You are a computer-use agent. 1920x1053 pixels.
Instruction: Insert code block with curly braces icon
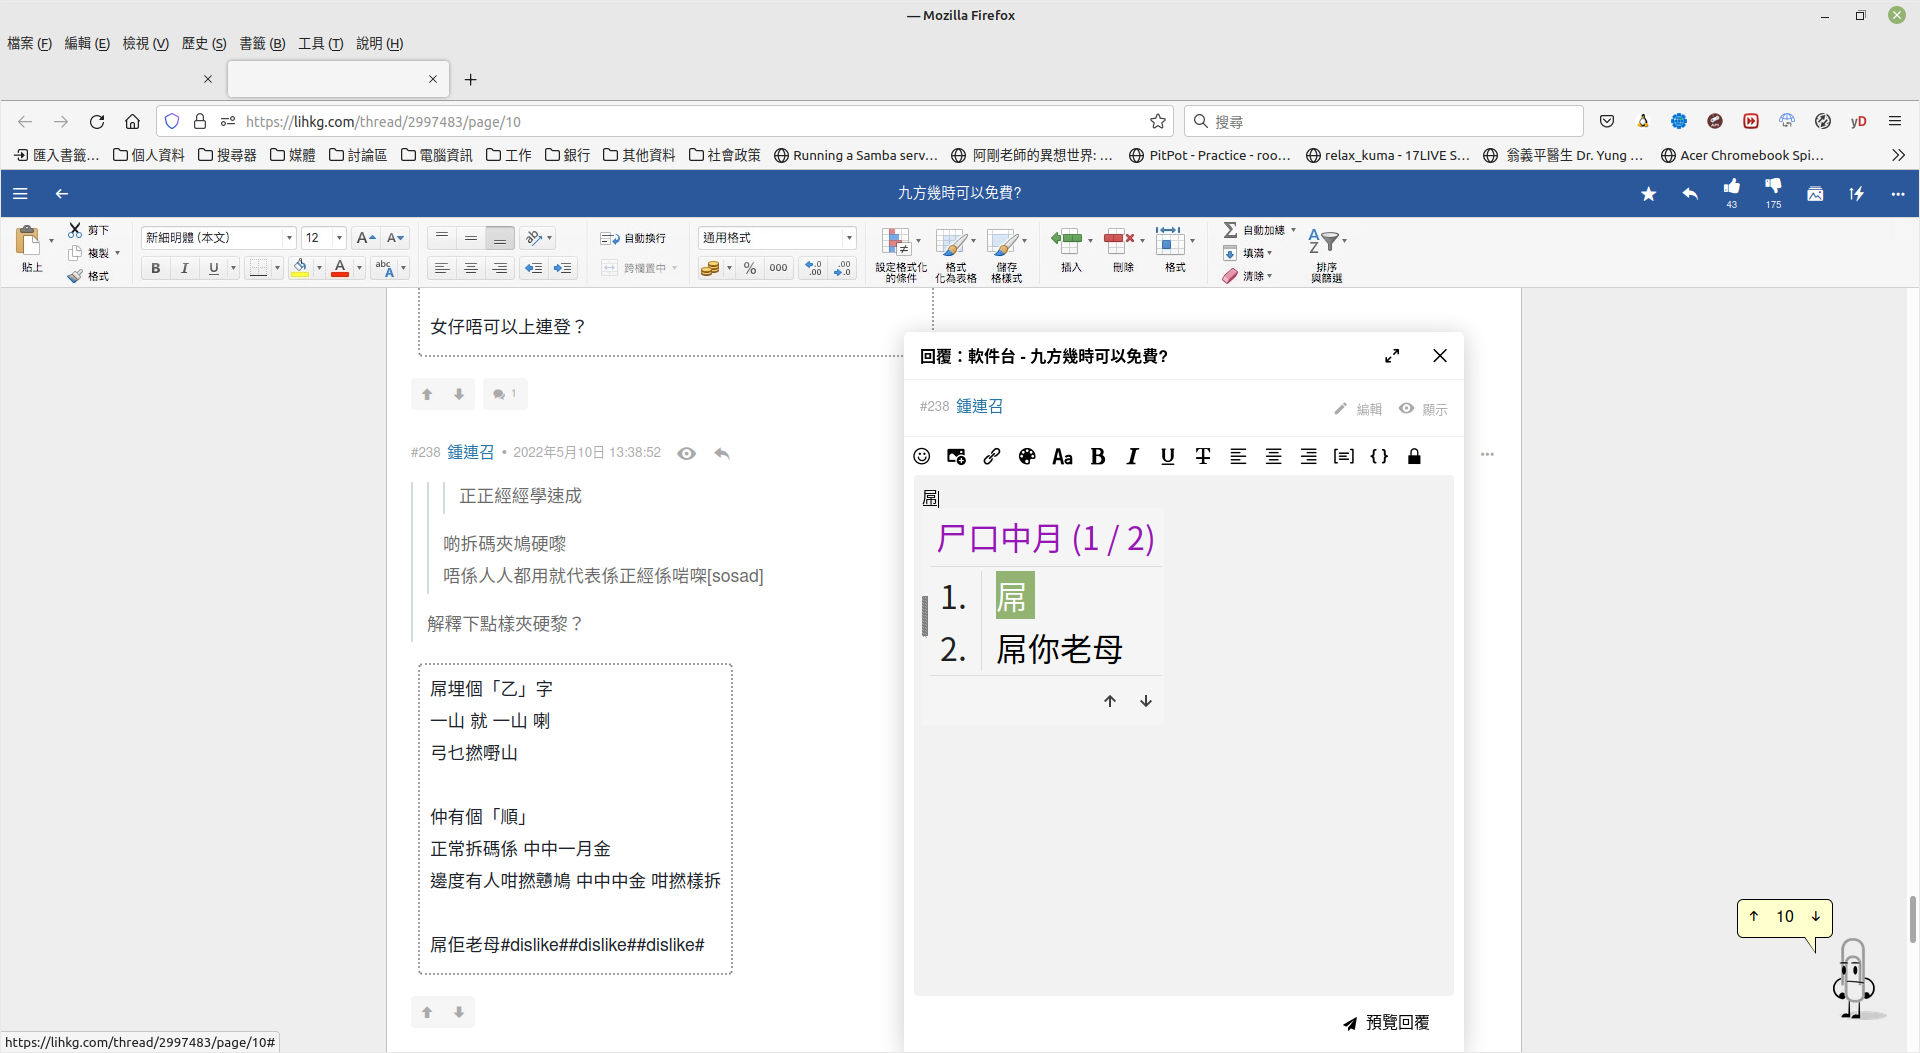1379,456
